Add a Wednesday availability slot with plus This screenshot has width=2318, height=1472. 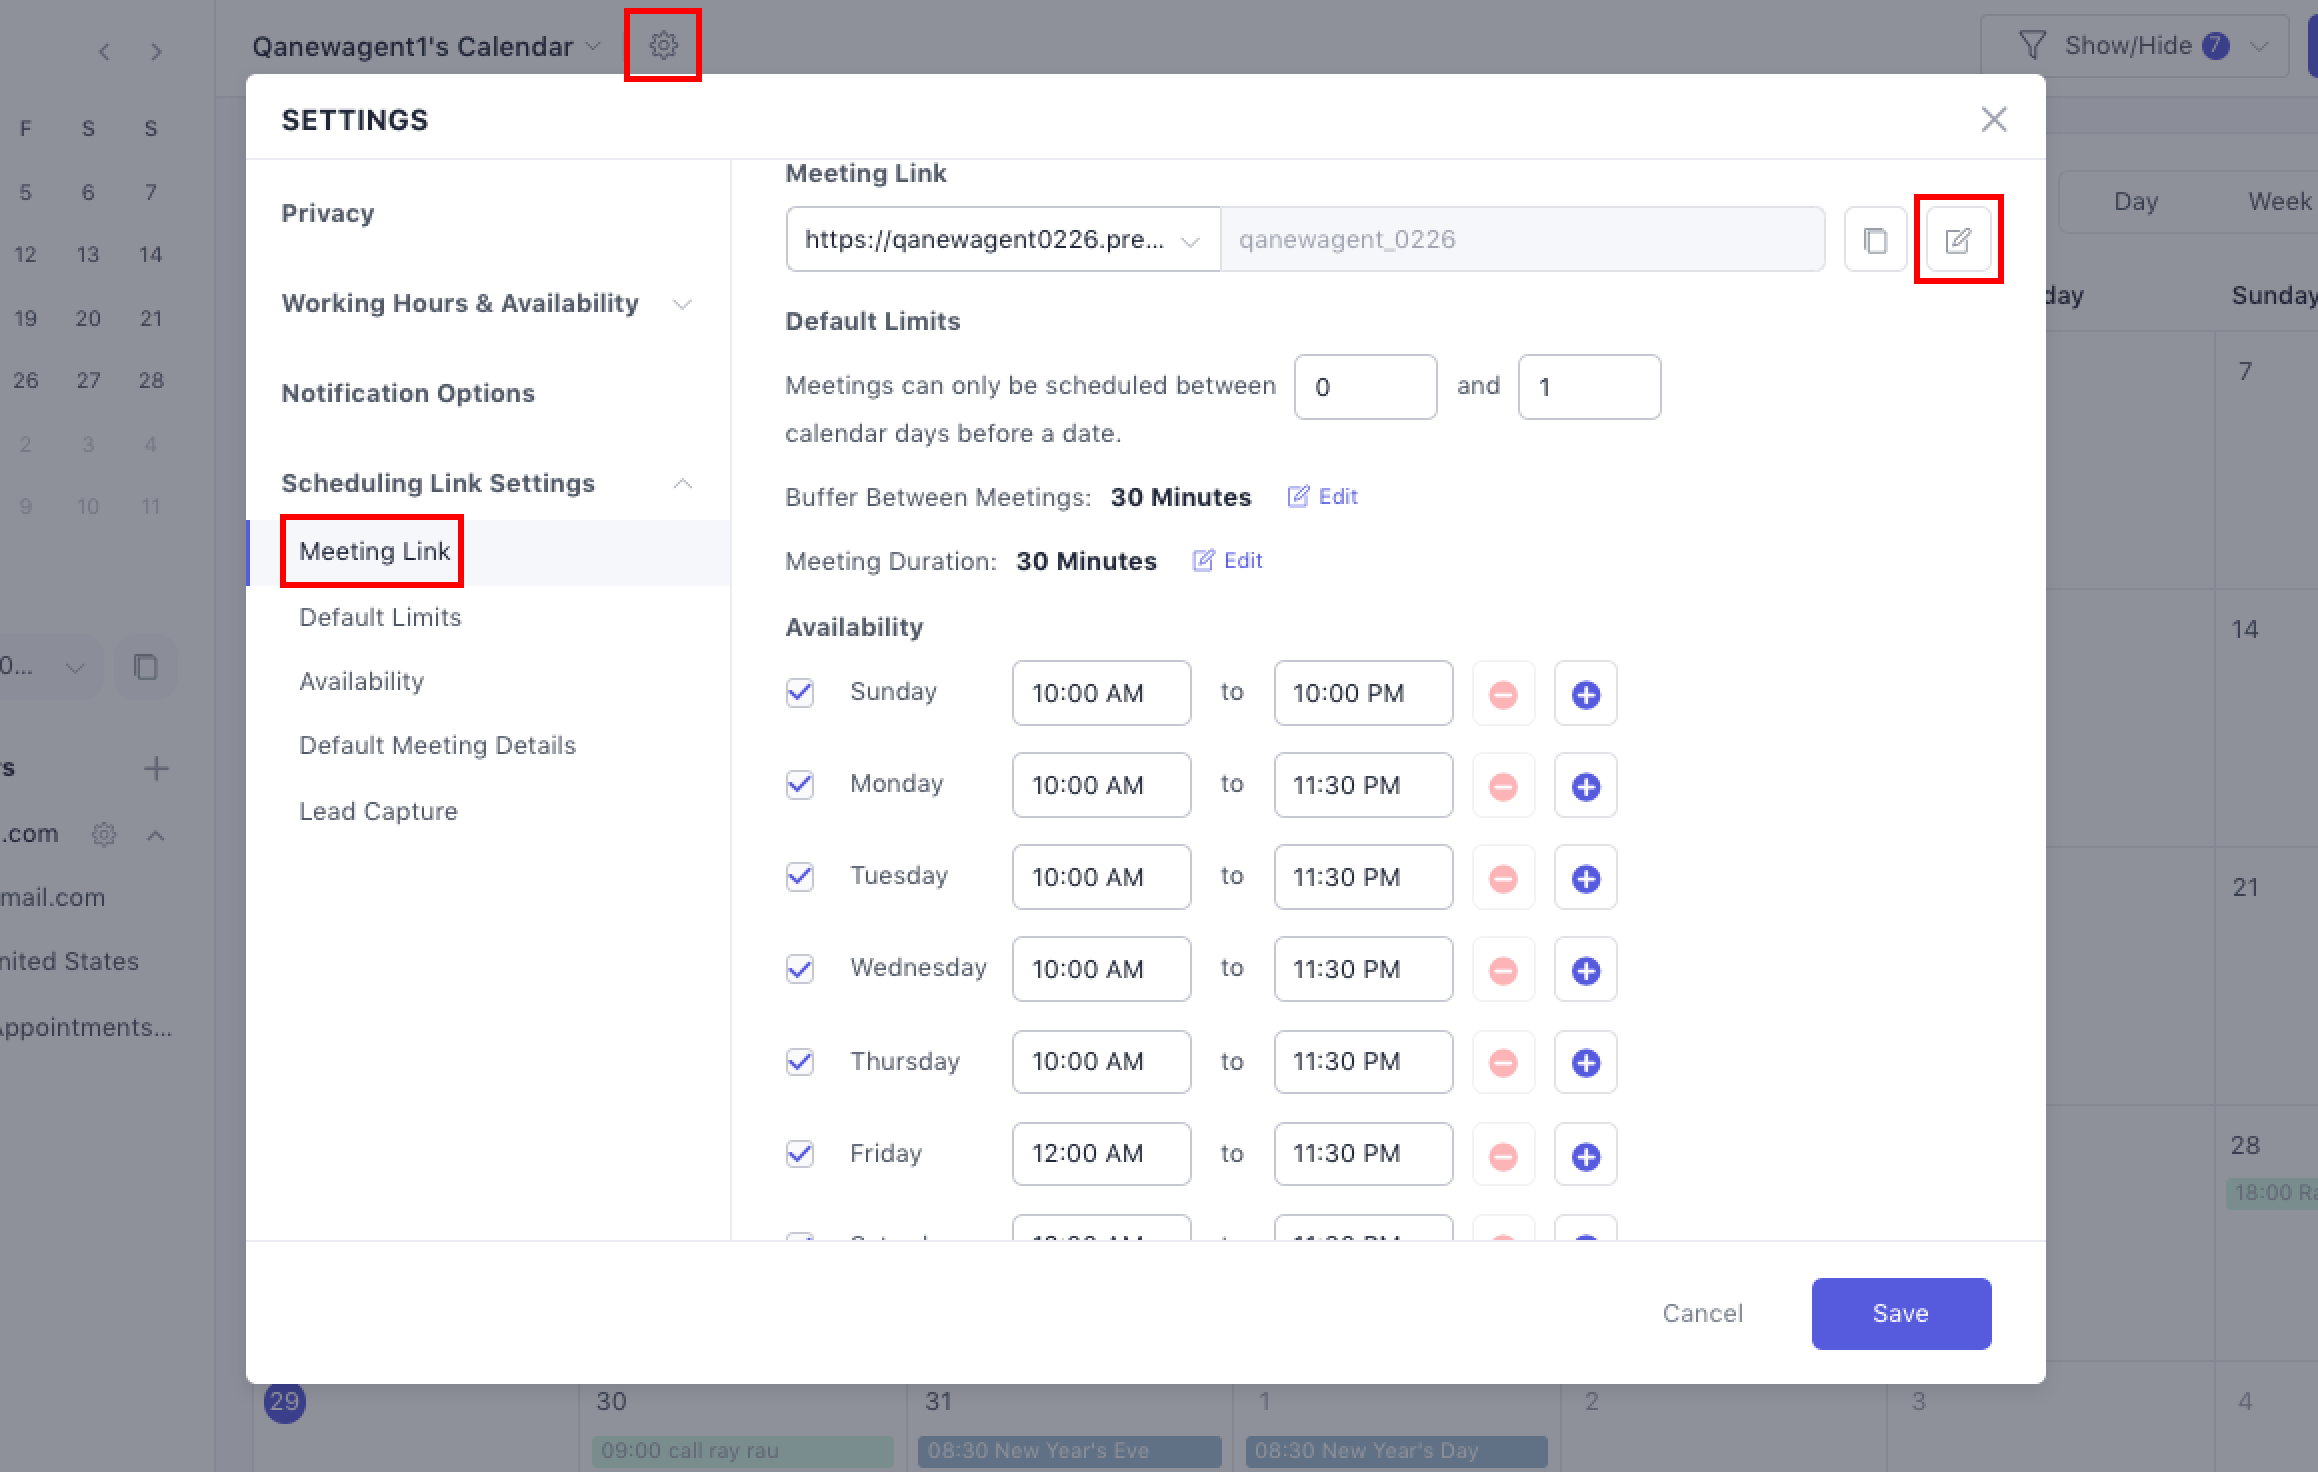click(1585, 970)
